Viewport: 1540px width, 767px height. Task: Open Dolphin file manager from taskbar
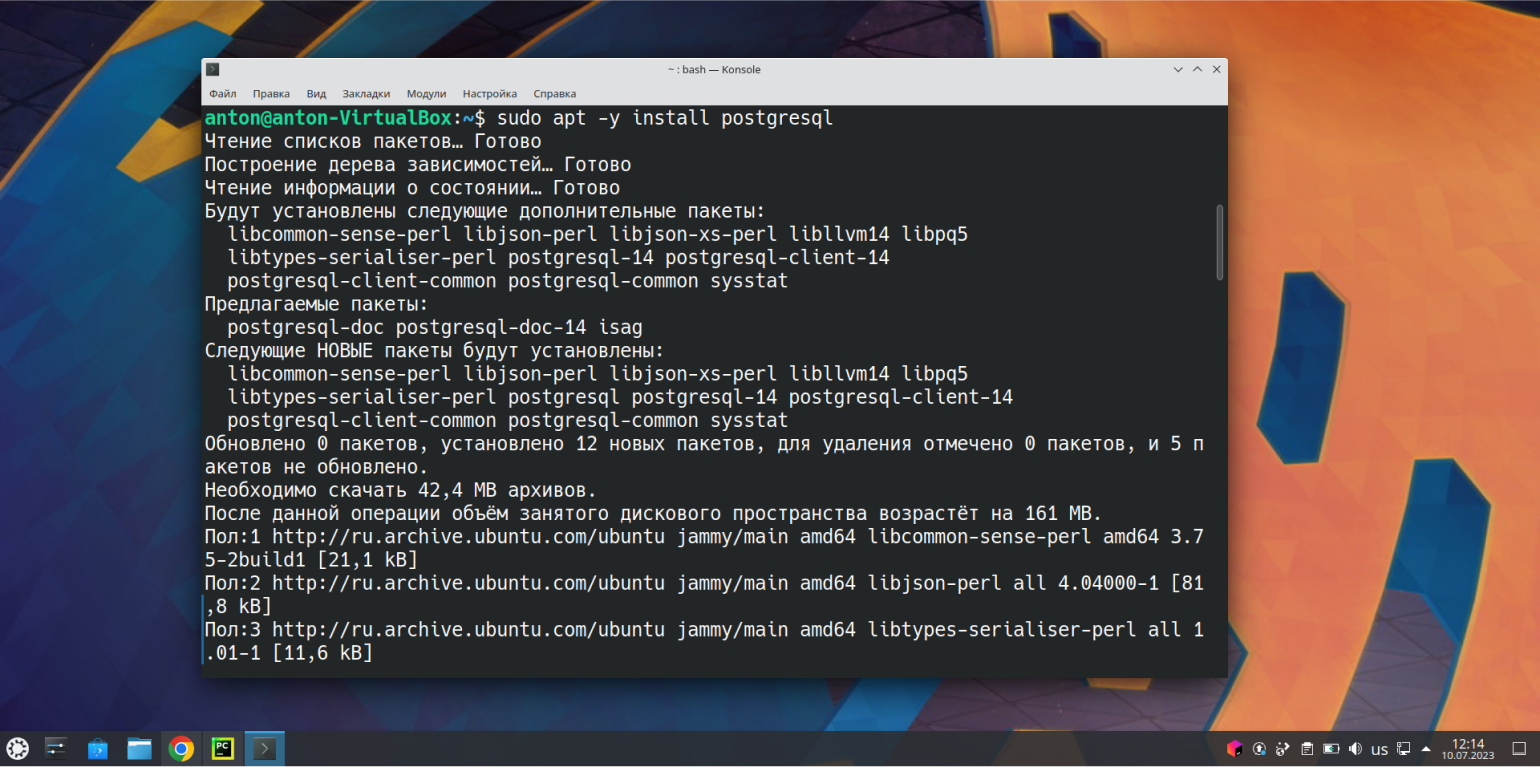[x=139, y=748]
